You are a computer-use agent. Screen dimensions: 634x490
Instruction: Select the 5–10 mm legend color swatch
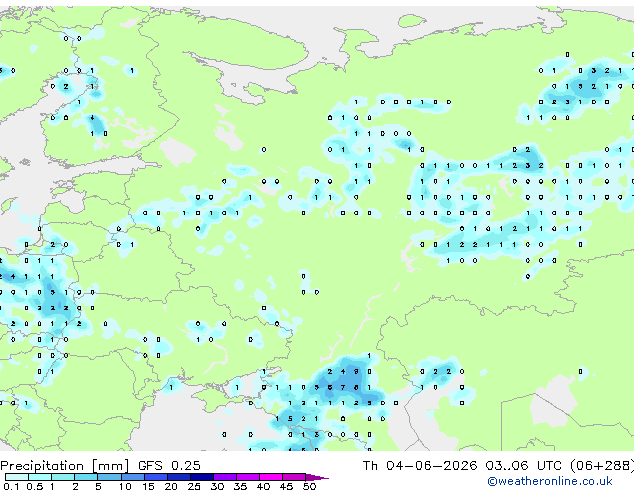(x=109, y=477)
